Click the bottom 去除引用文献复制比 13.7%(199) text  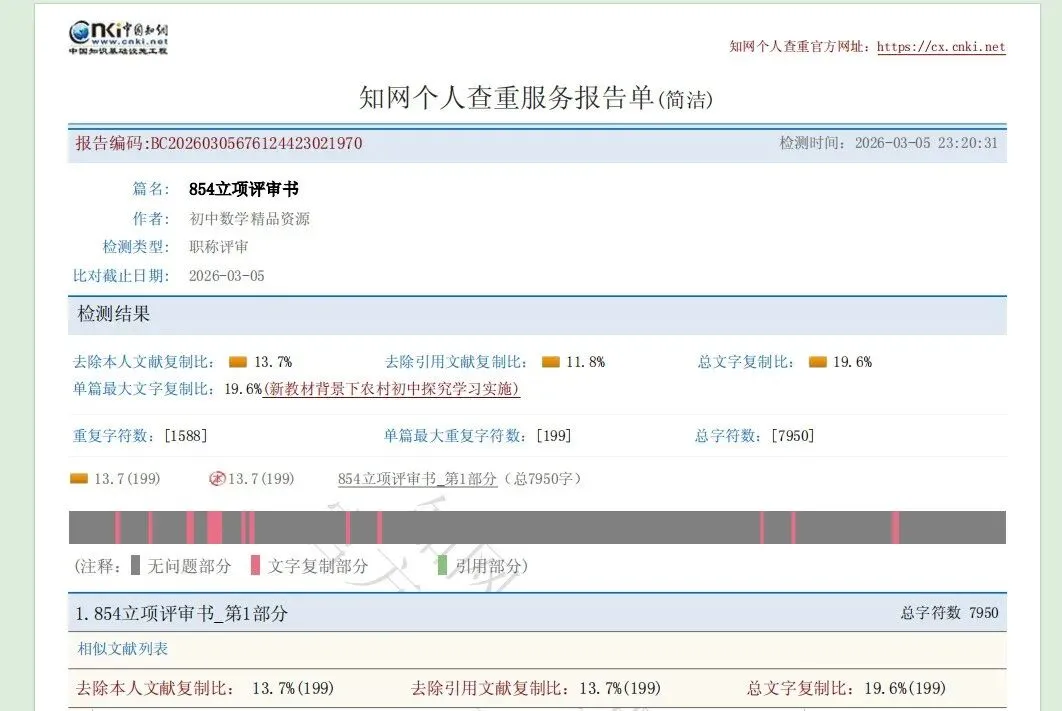(535, 688)
